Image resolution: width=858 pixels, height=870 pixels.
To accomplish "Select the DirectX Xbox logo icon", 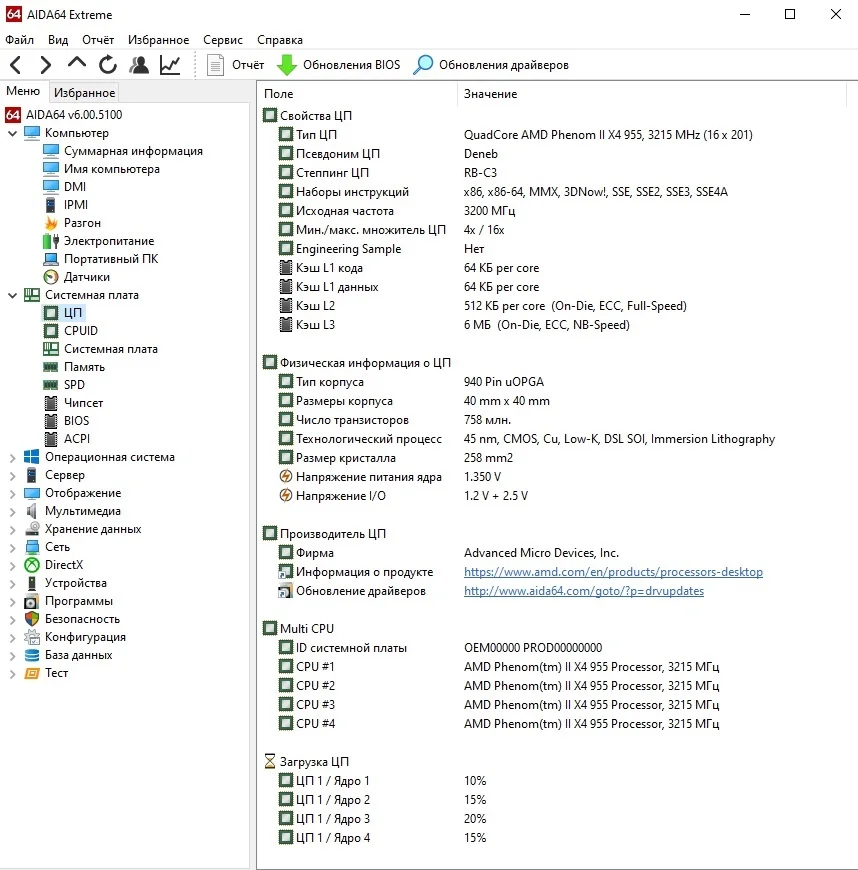I will pos(32,565).
